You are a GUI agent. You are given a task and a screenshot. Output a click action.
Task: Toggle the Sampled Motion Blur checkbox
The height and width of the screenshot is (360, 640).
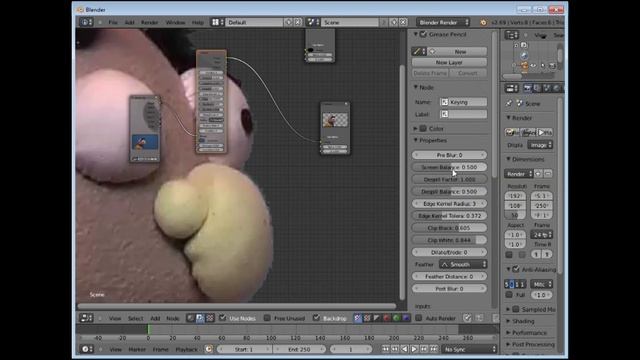(516, 309)
